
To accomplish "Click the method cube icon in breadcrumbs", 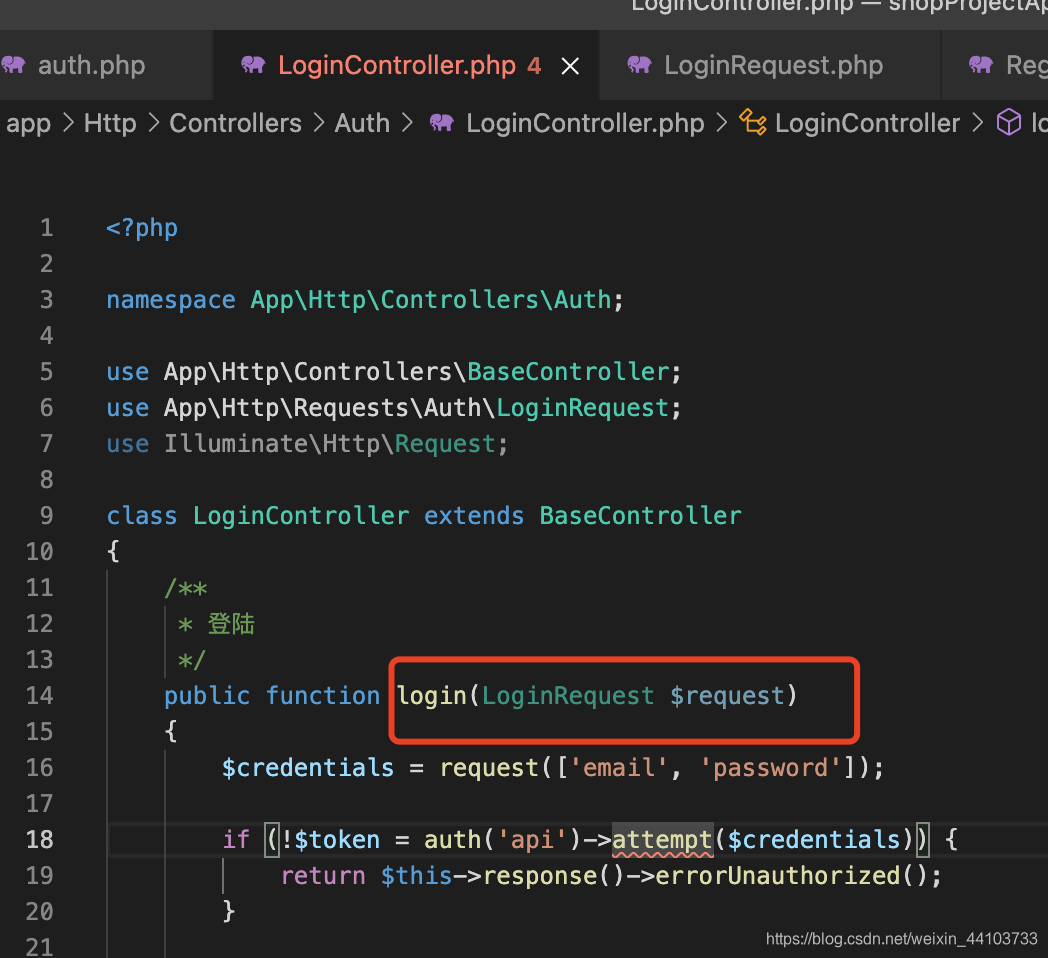I will pyautogui.click(x=1009, y=122).
